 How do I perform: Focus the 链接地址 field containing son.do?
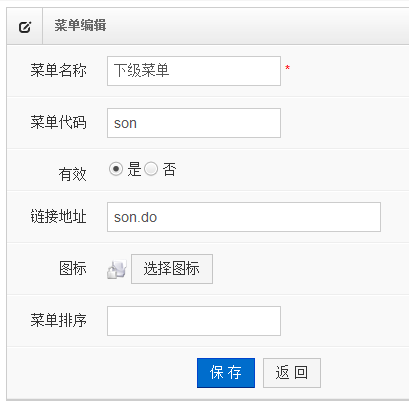(x=244, y=217)
